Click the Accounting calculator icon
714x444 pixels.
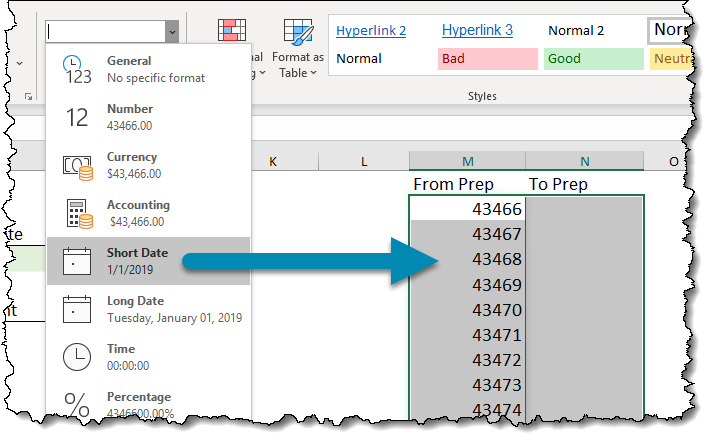(x=77, y=213)
